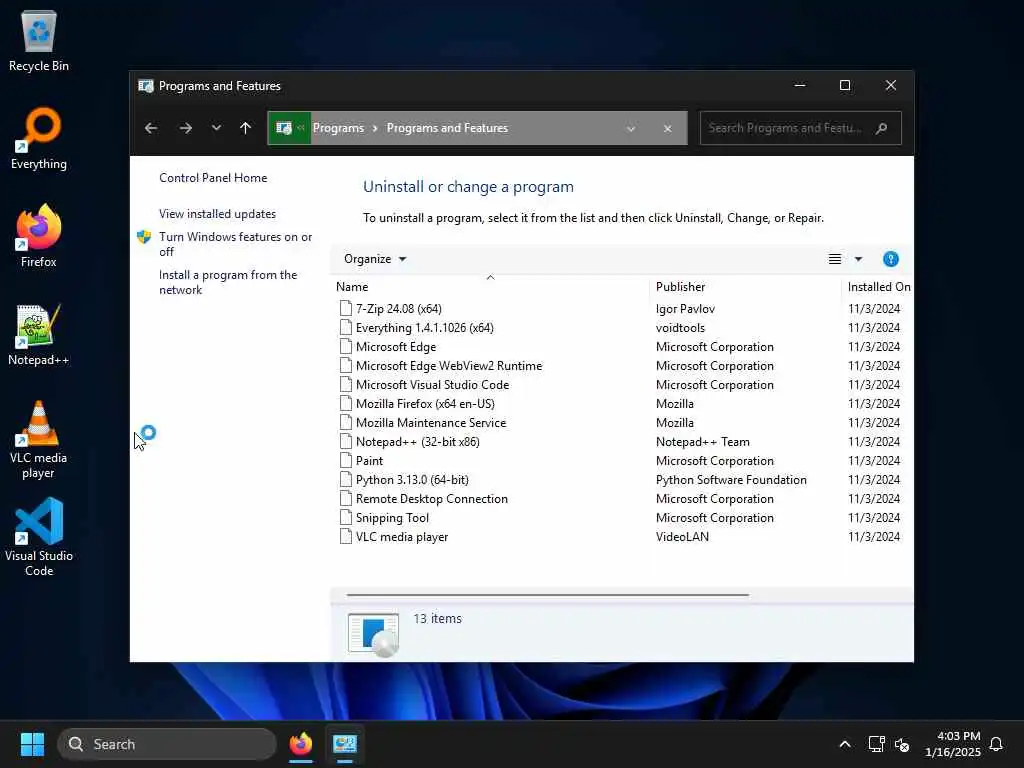Expand the view options dropdown arrow
This screenshot has width=1024, height=768.
click(858, 259)
